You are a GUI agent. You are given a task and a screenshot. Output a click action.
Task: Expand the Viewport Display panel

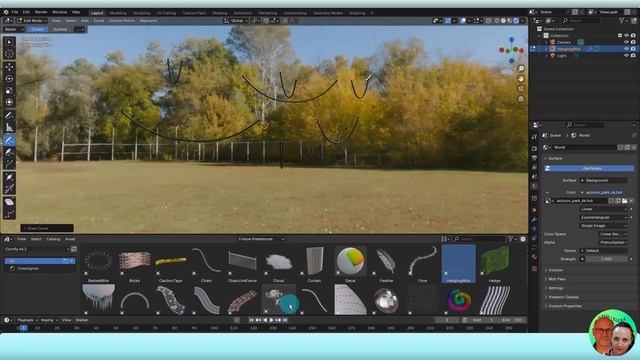point(563,297)
